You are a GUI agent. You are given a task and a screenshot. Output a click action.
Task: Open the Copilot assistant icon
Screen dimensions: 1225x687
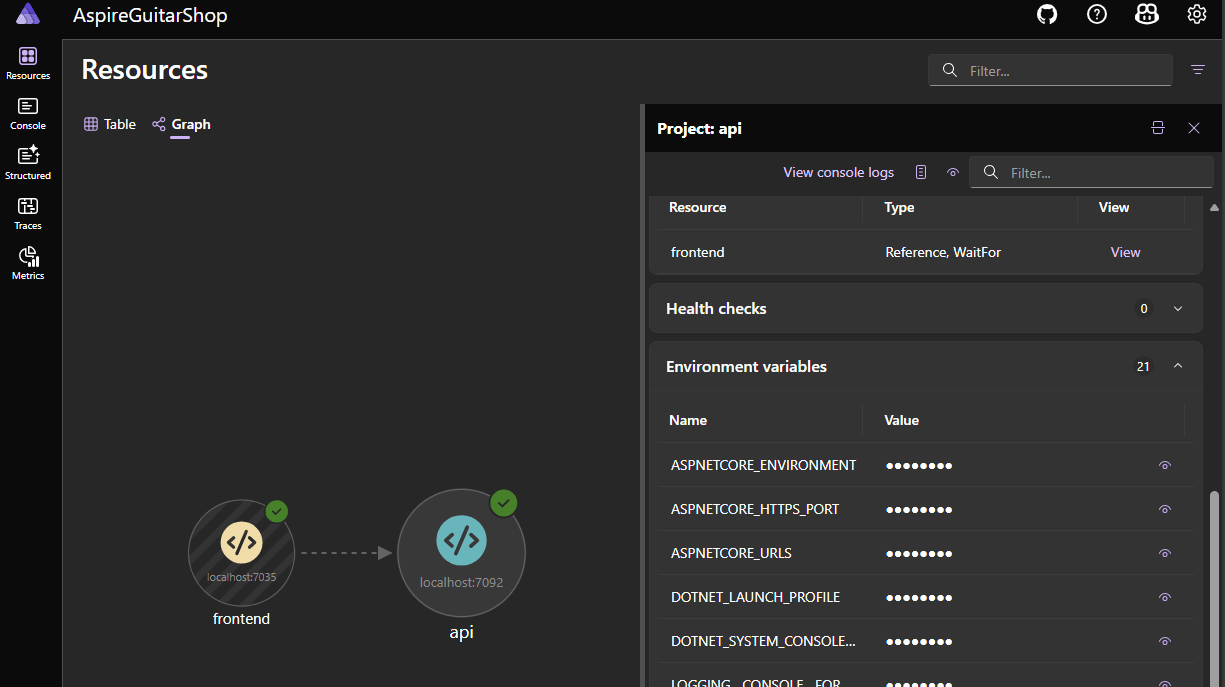click(1147, 15)
